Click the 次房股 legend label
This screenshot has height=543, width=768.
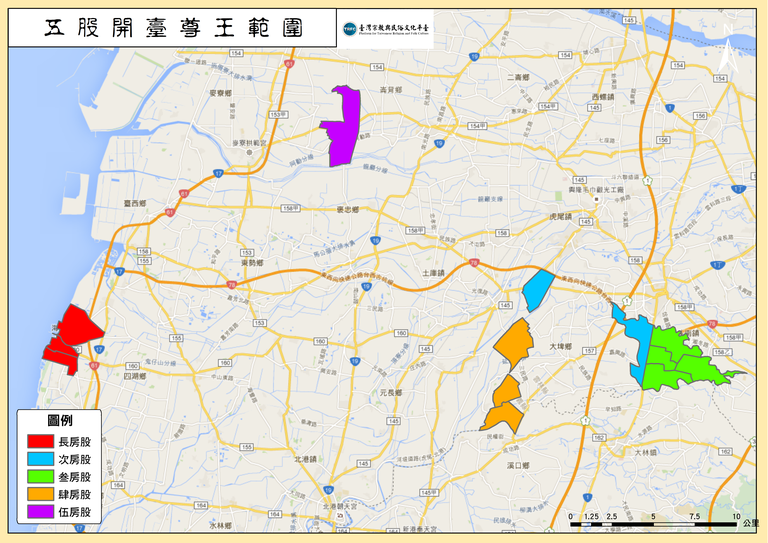click(x=75, y=459)
